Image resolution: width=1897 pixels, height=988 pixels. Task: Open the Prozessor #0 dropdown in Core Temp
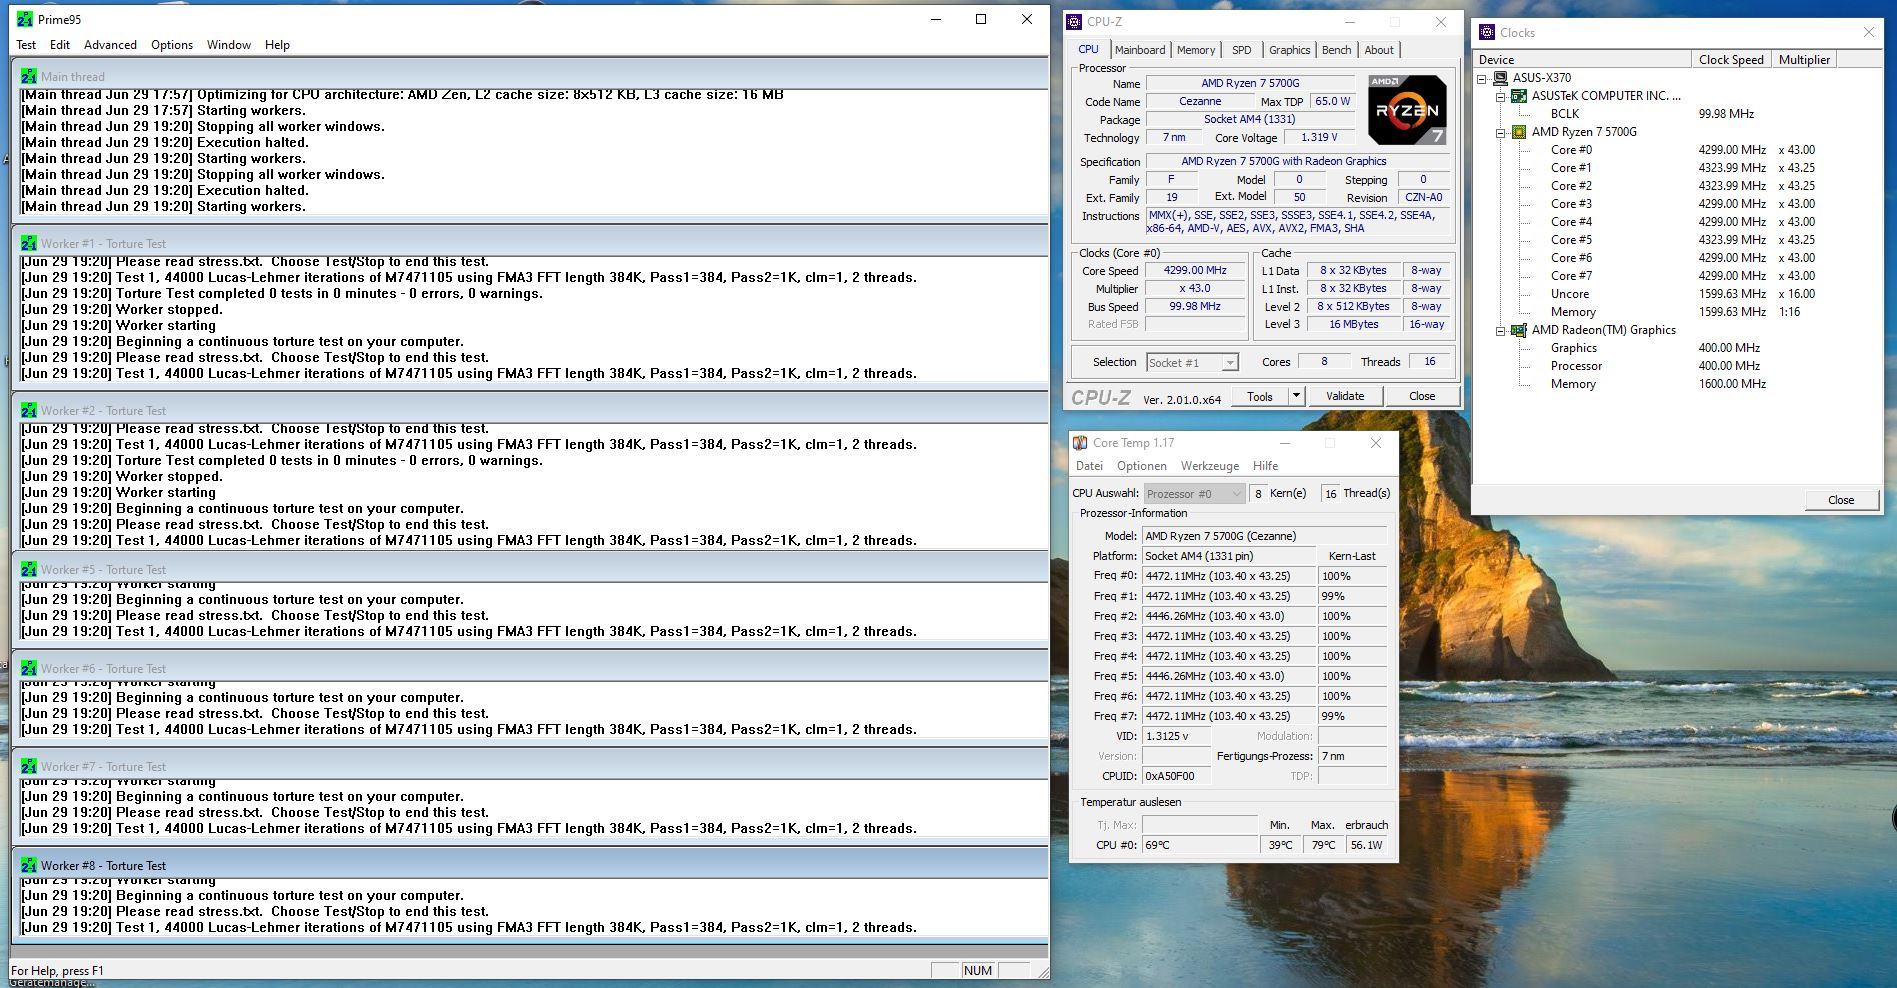1237,493
